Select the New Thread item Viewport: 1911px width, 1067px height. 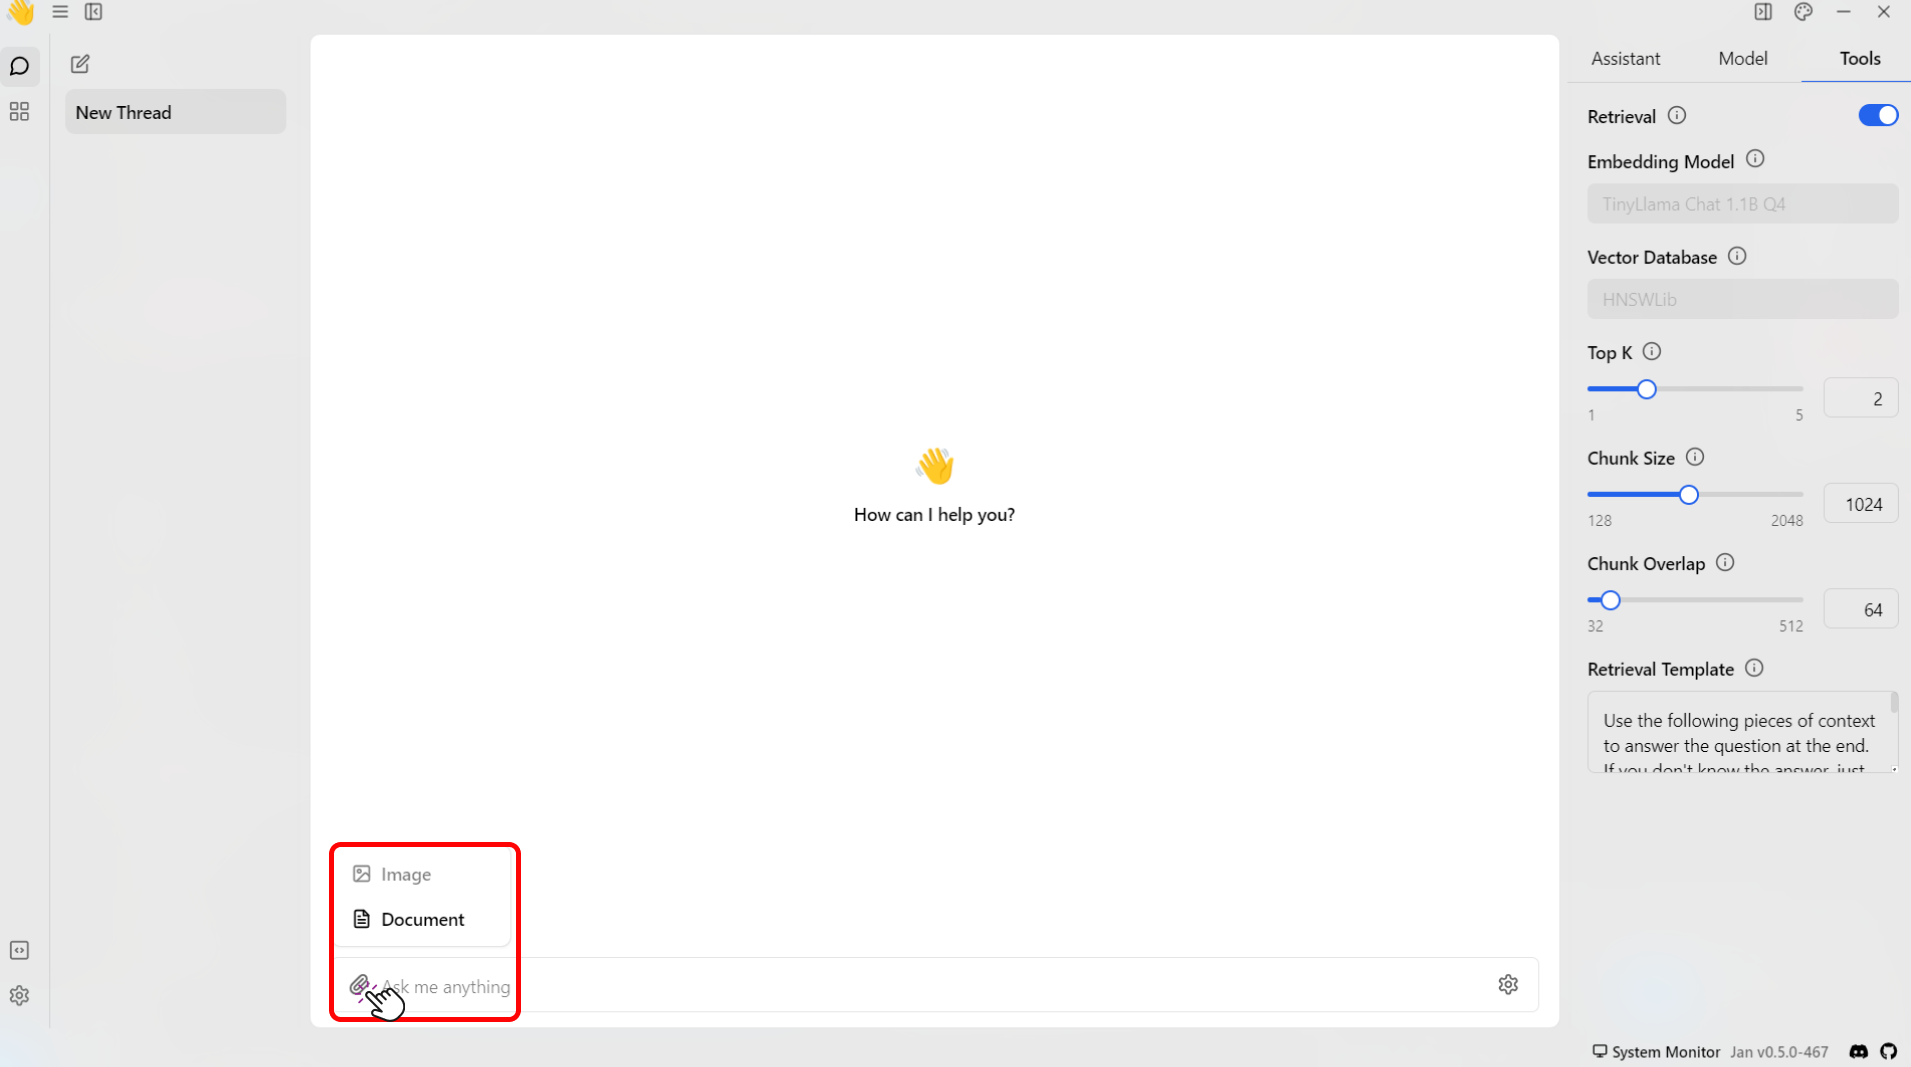pos(175,112)
